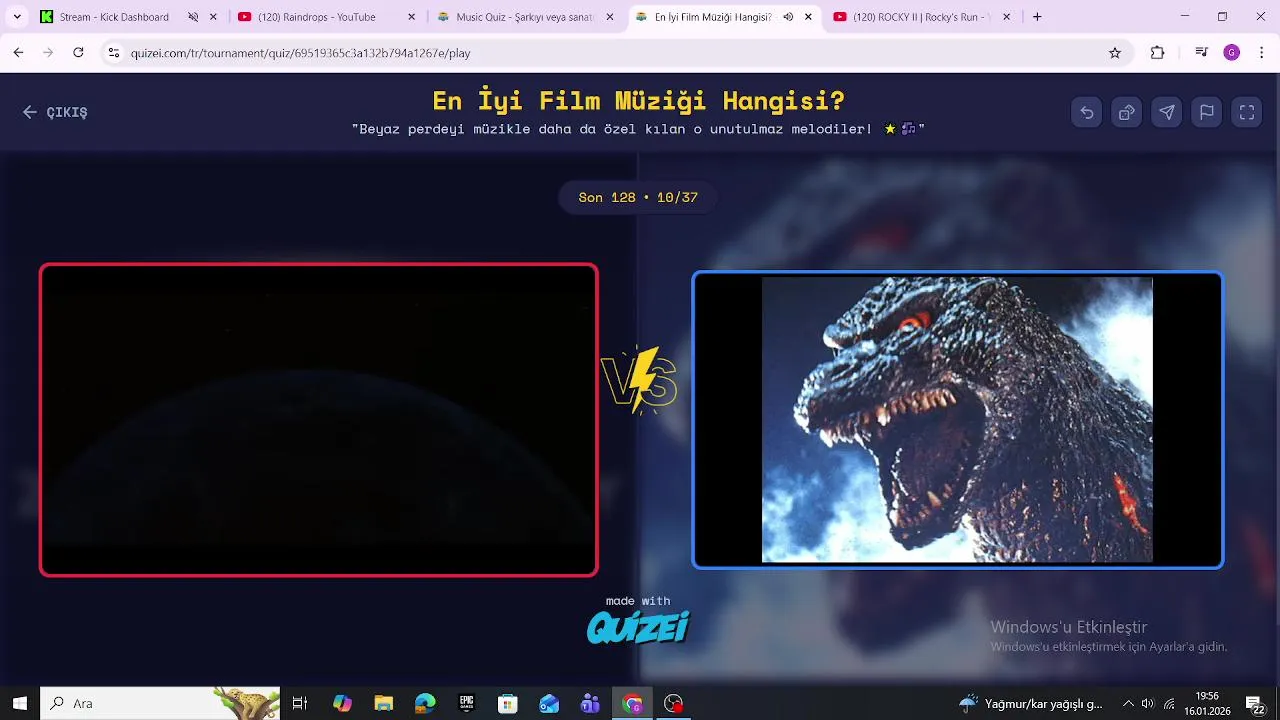Reload the current page
Image resolution: width=1280 pixels, height=720 pixels.
tap(78, 53)
